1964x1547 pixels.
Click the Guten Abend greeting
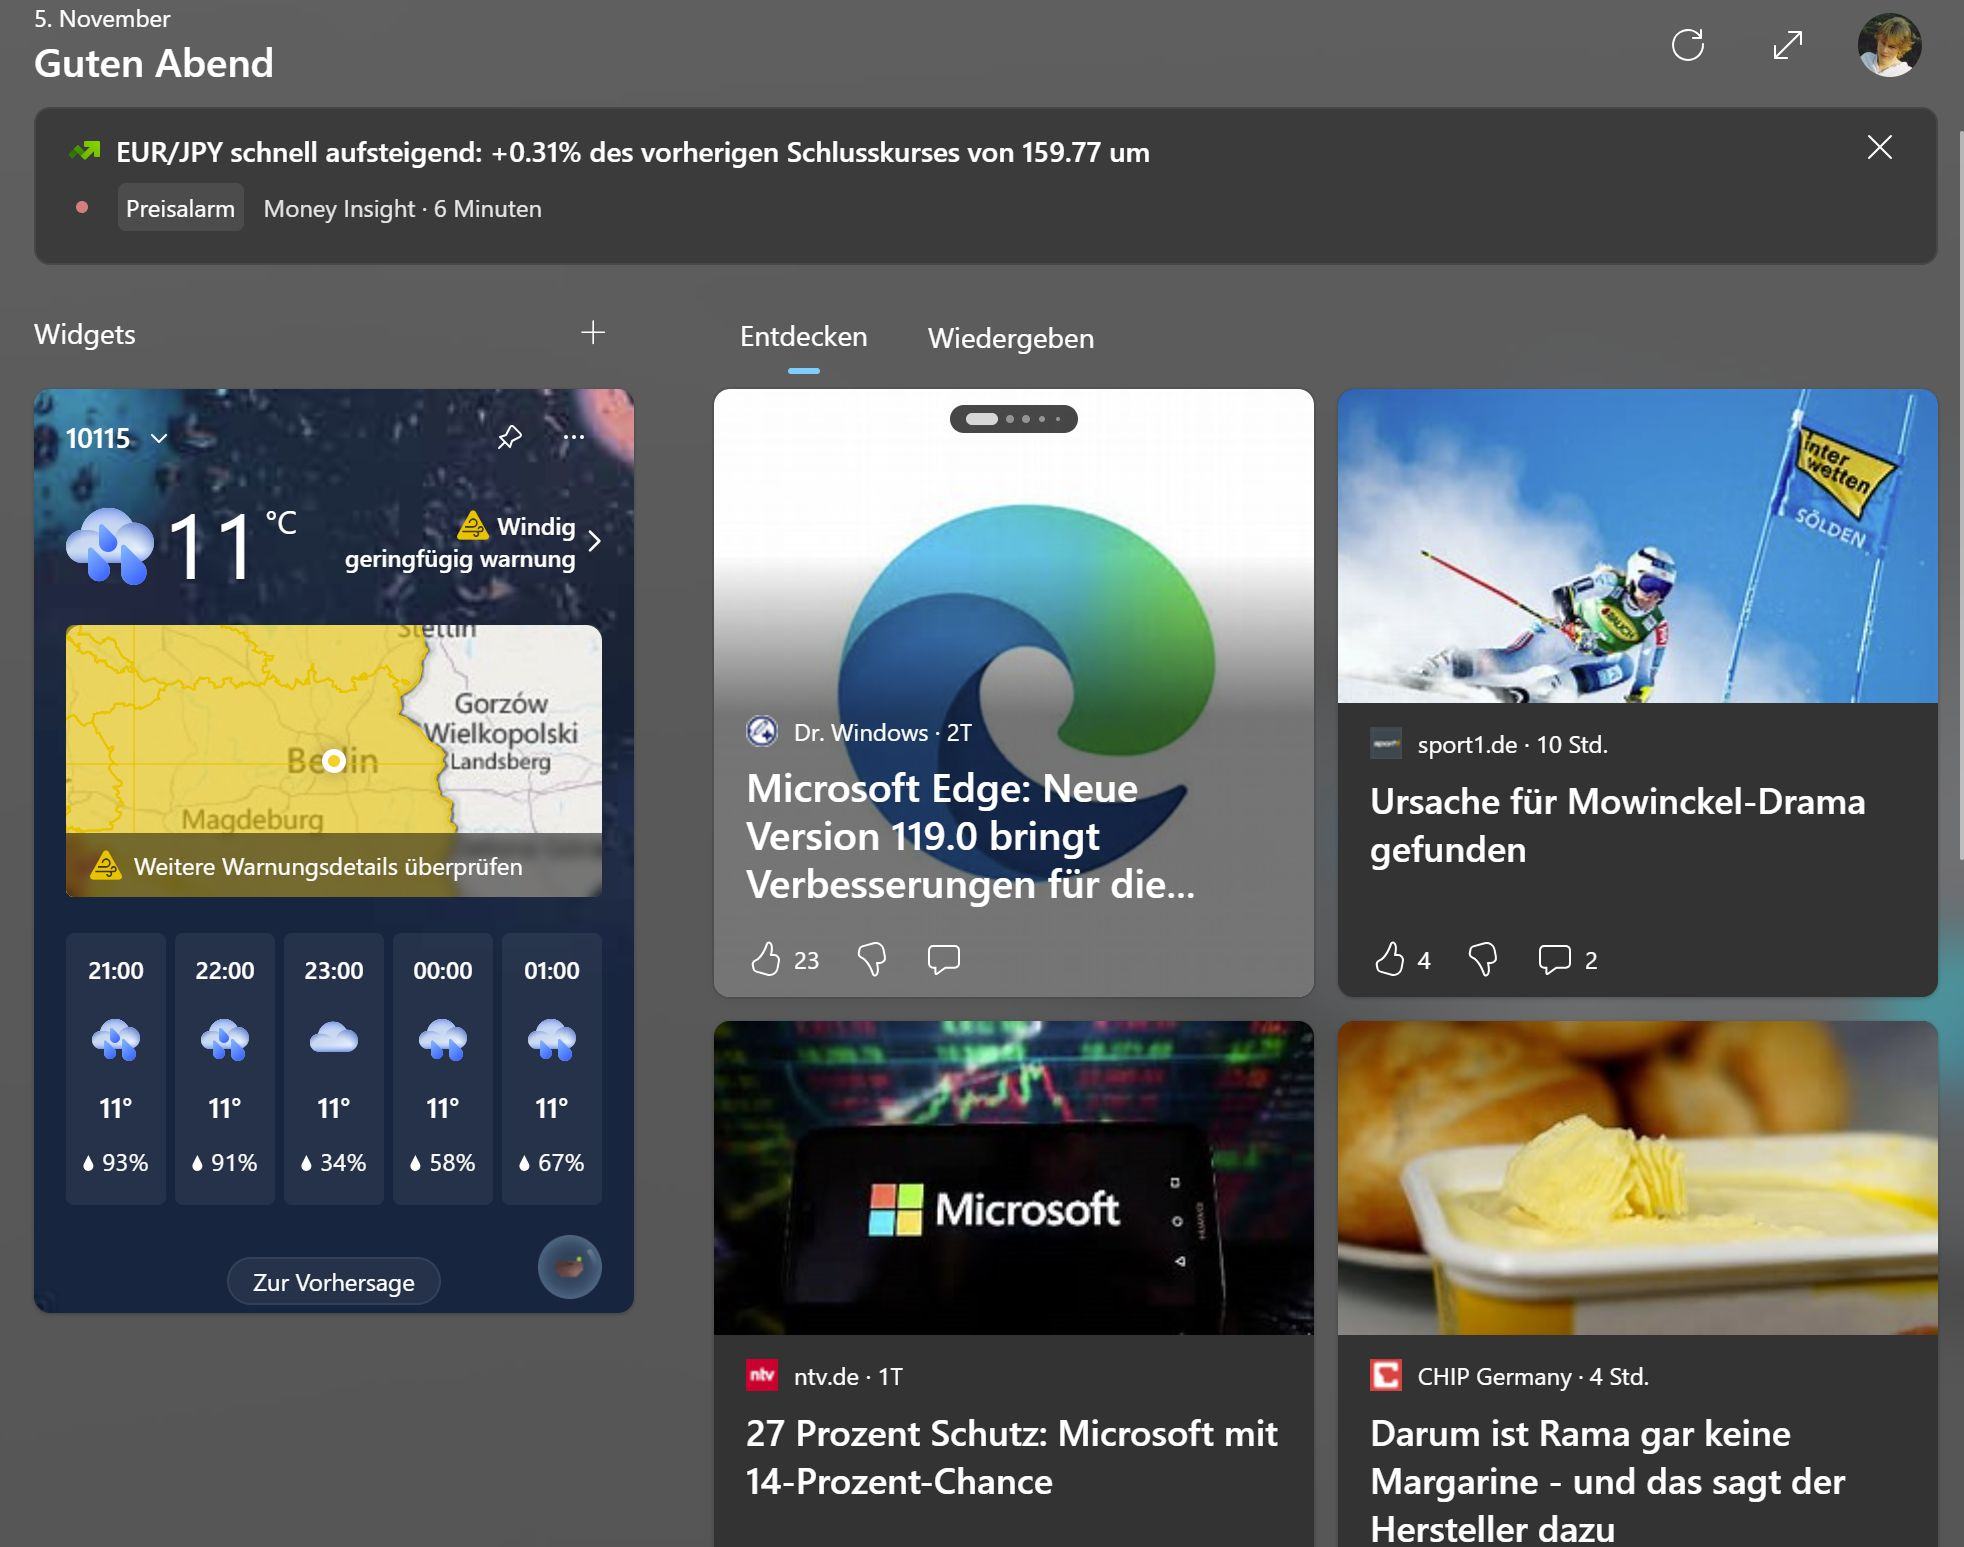(x=154, y=63)
